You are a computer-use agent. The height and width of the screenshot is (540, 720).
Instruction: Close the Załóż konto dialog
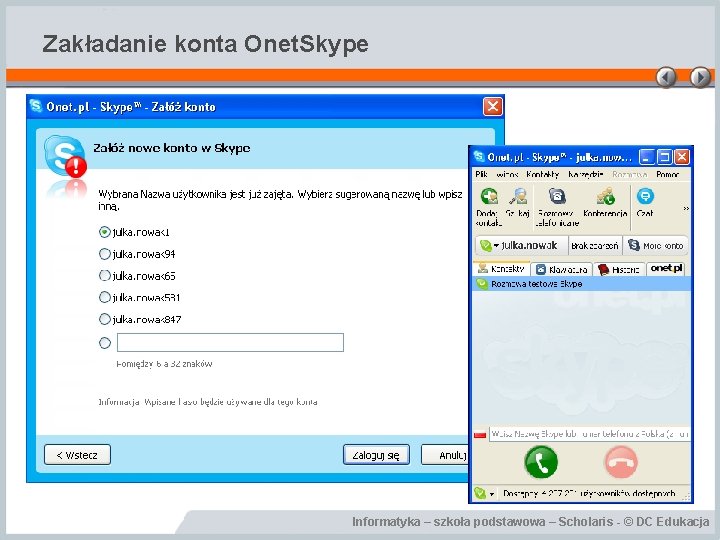(493, 107)
